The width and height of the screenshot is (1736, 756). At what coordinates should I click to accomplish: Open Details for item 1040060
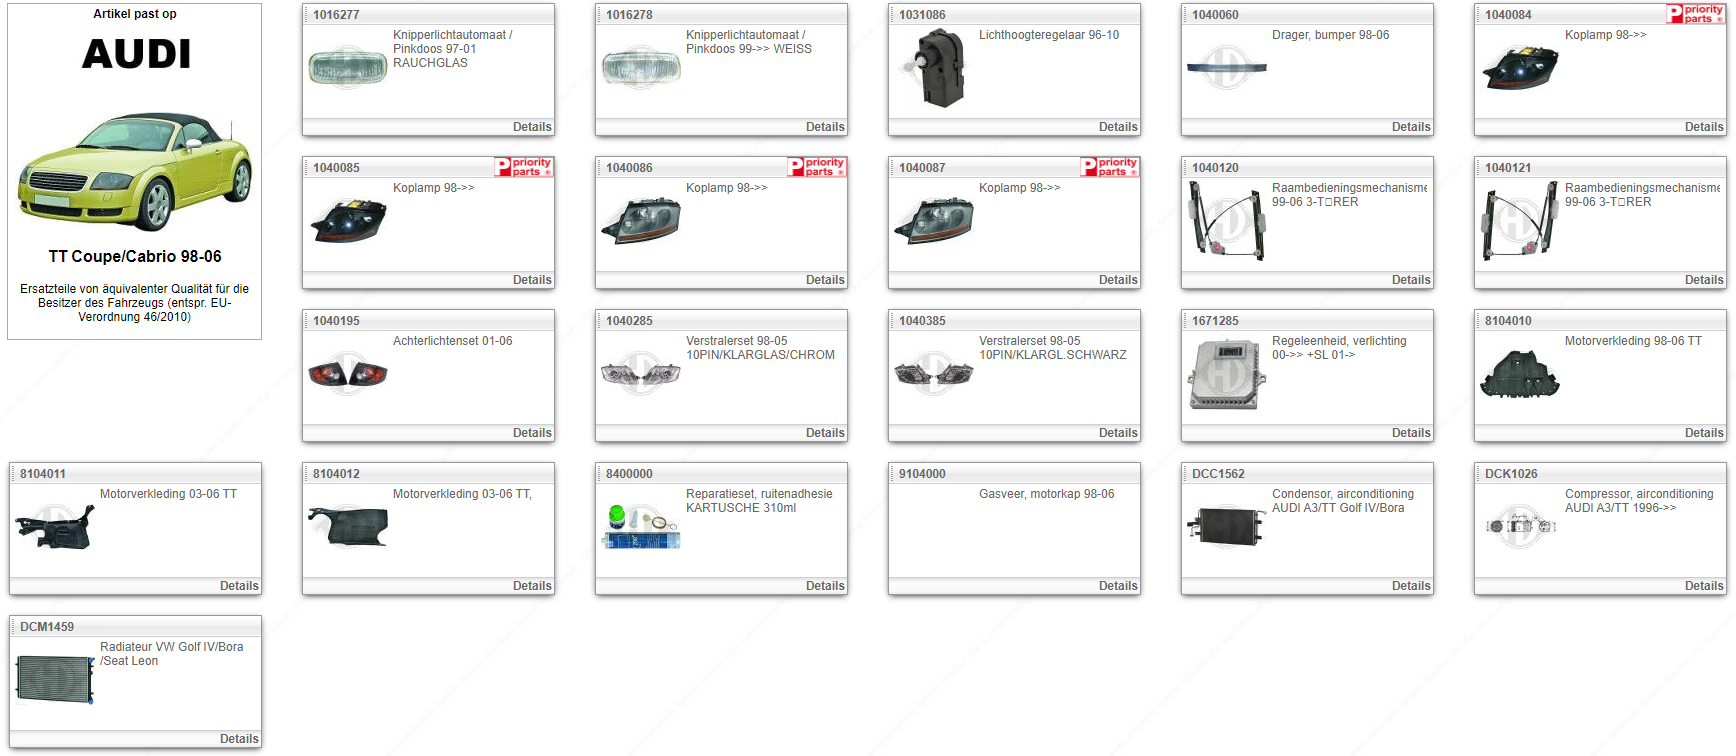1411,127
